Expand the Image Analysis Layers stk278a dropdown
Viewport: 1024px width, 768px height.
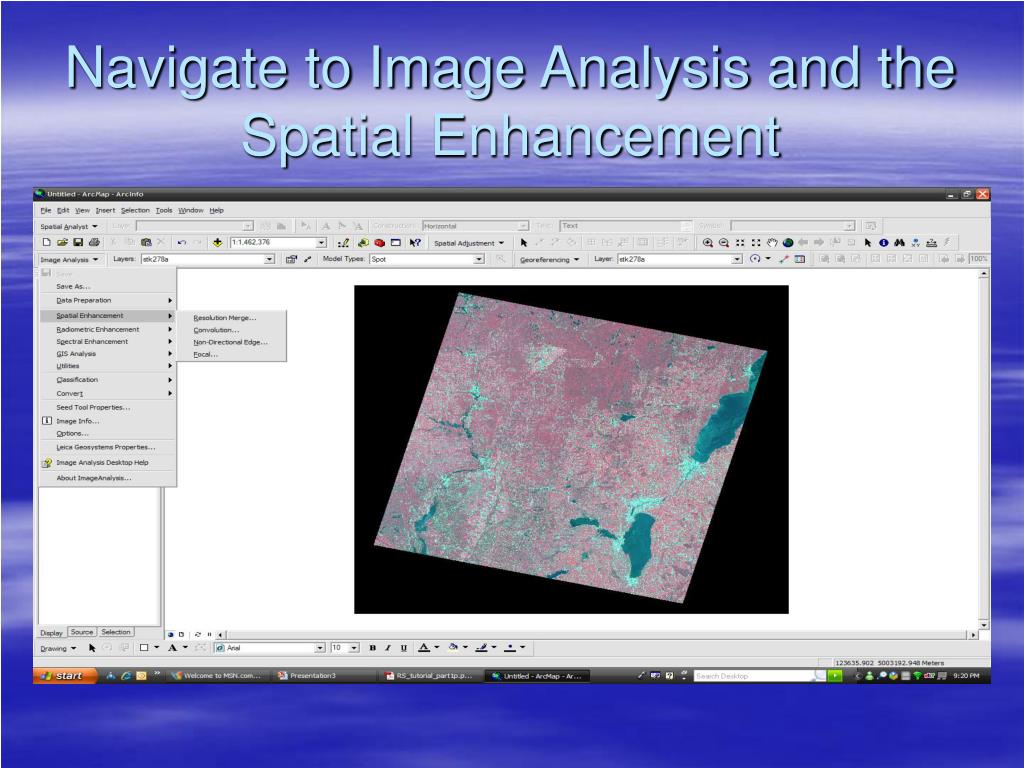pos(269,259)
